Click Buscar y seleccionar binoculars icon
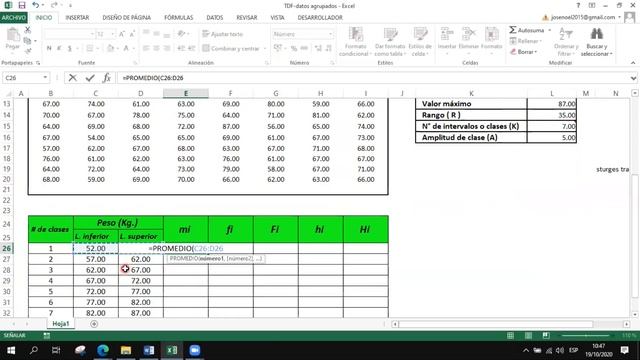Screen dimensions: 640x360 [597, 34]
